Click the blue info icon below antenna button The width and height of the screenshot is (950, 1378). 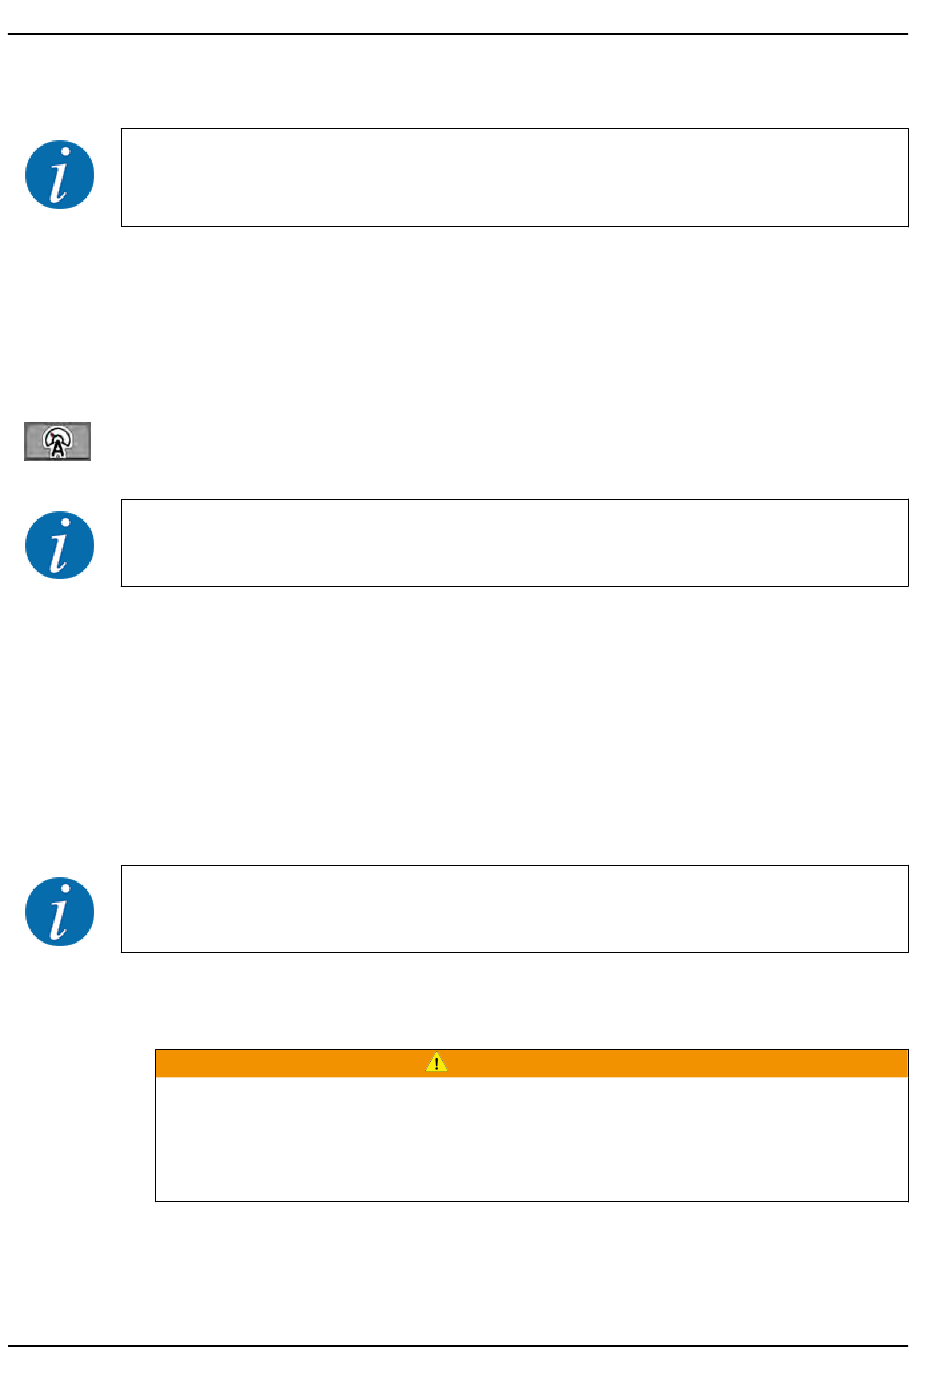tap(60, 545)
